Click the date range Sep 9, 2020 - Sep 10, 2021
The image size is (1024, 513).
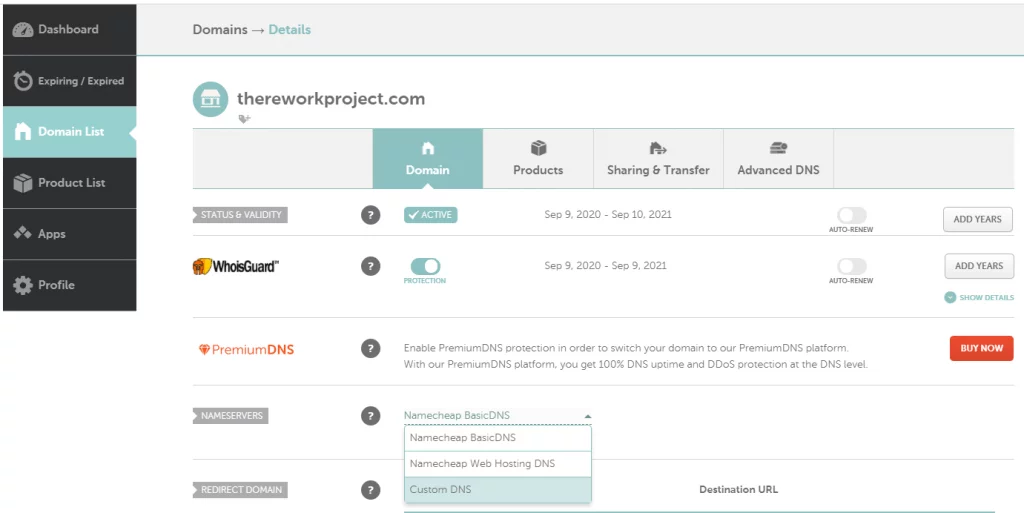[607, 215]
